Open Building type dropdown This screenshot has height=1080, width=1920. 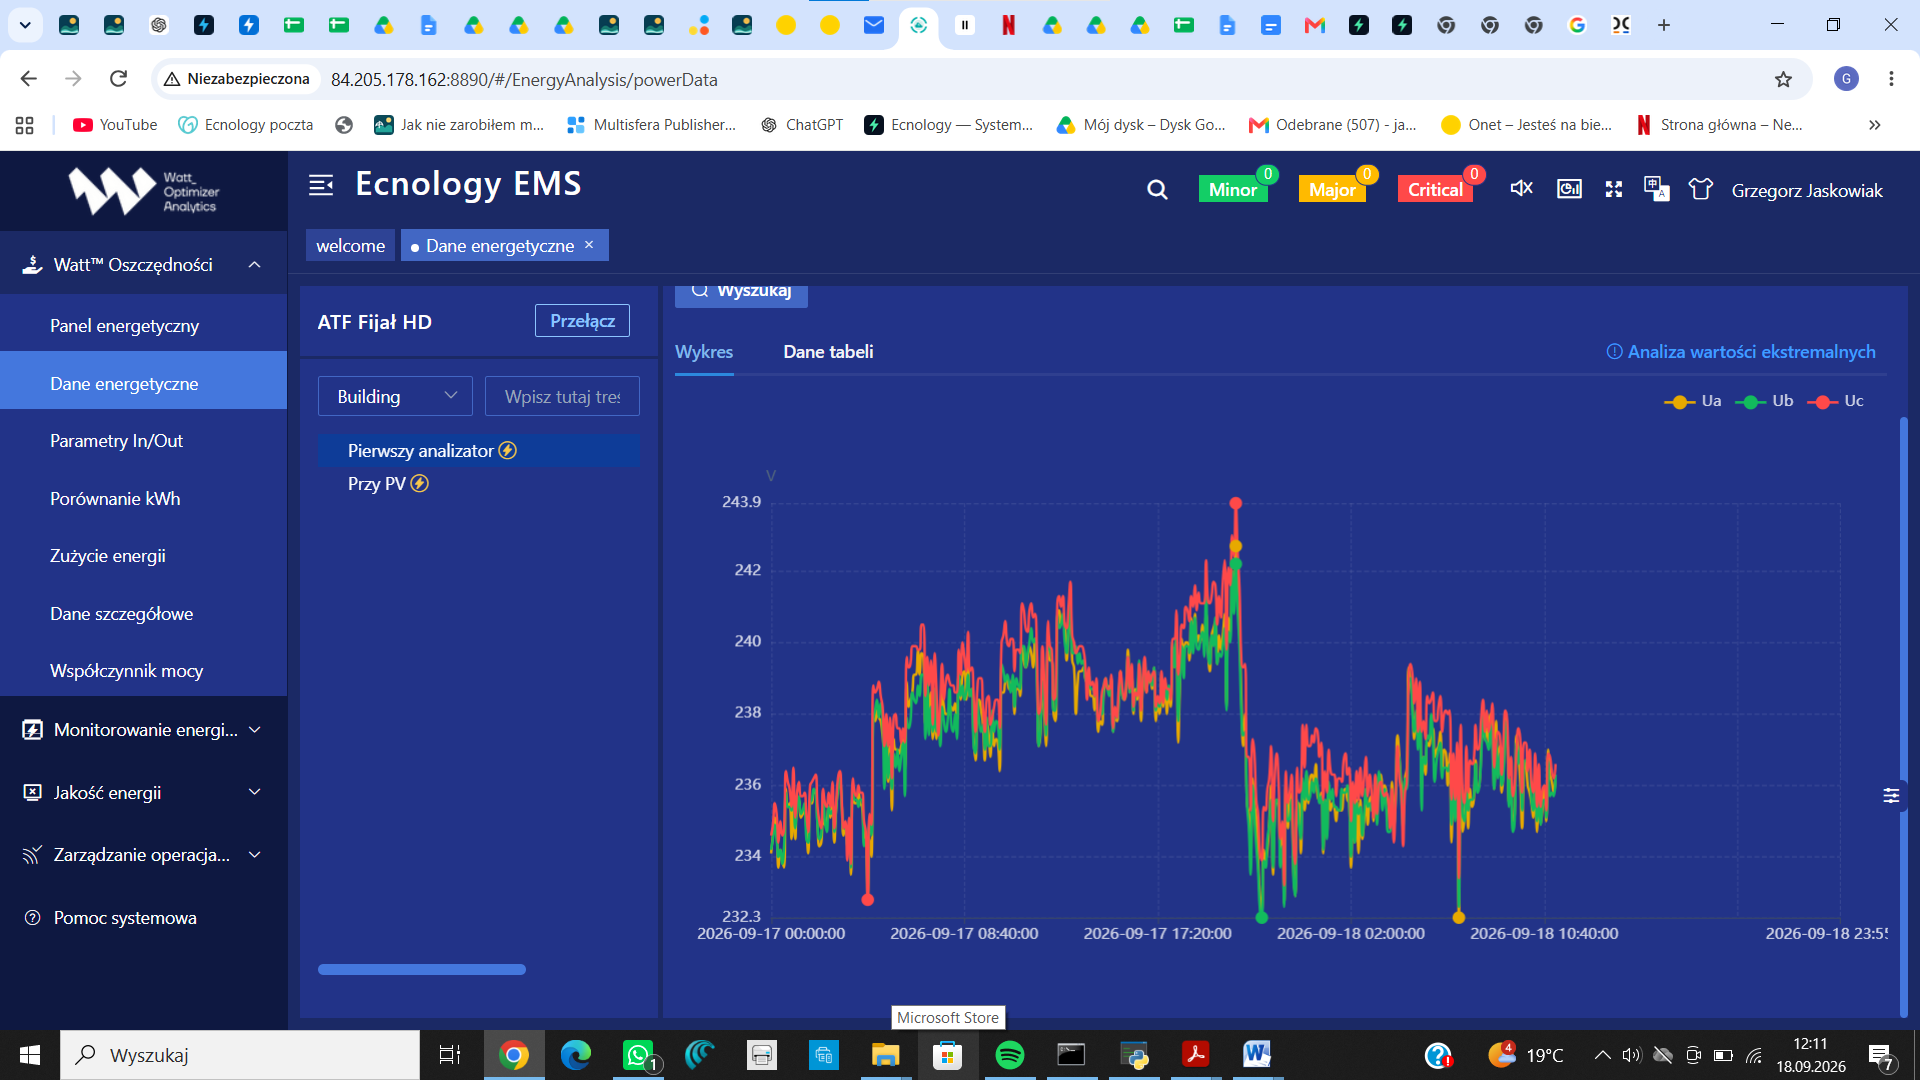click(395, 396)
